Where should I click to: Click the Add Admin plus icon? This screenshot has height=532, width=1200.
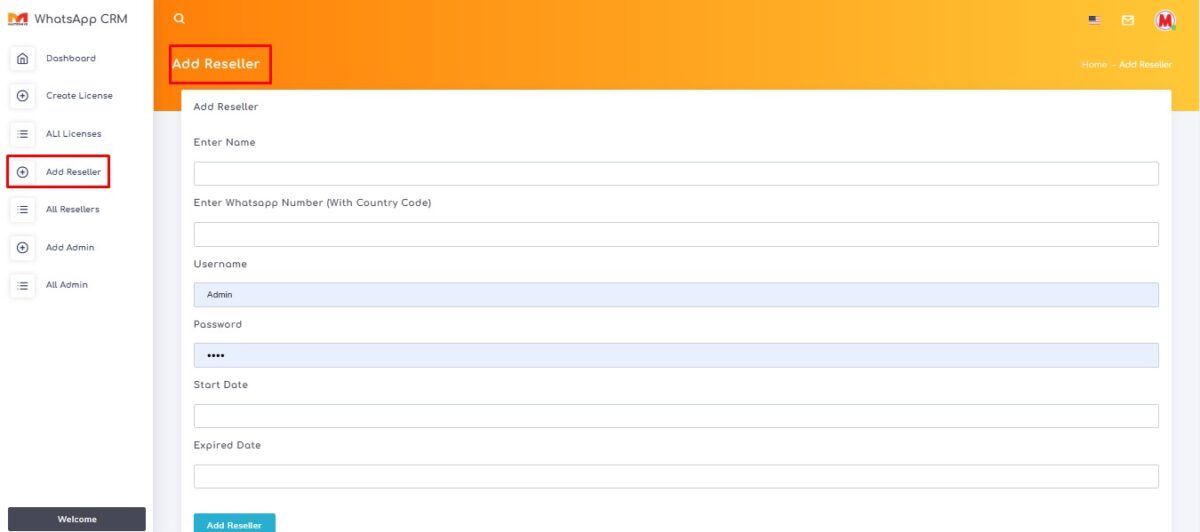point(23,248)
